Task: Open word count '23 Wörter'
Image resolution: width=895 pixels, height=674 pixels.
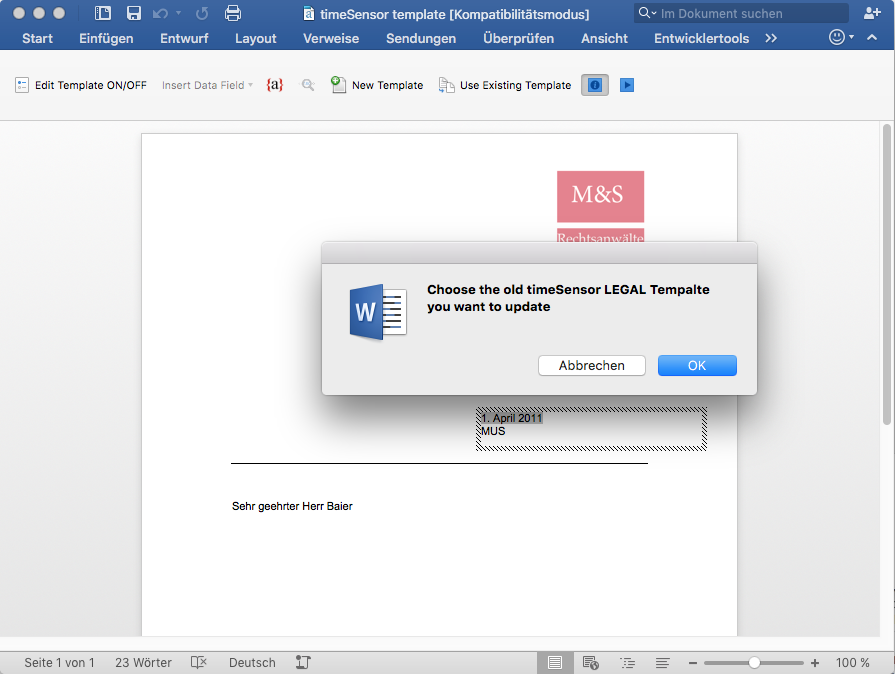Action: click(143, 663)
